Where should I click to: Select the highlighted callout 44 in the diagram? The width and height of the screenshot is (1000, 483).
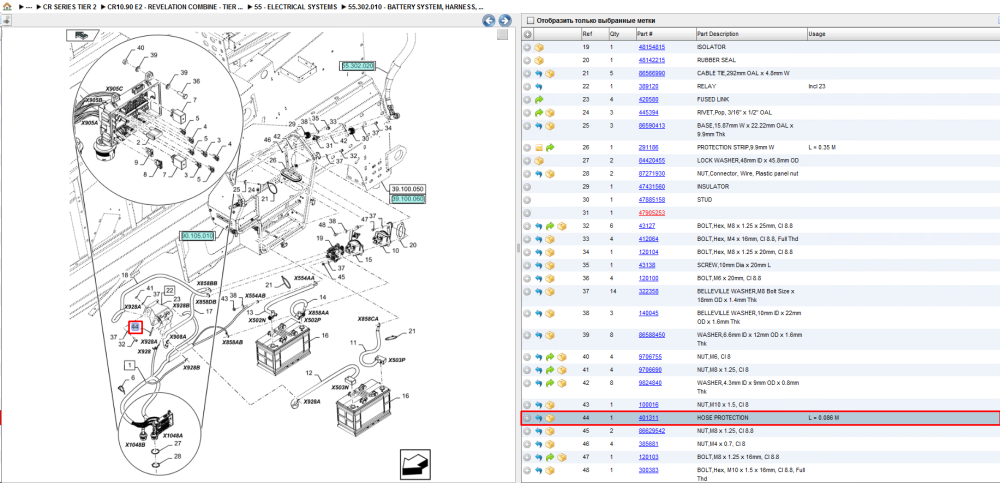[x=135, y=327]
